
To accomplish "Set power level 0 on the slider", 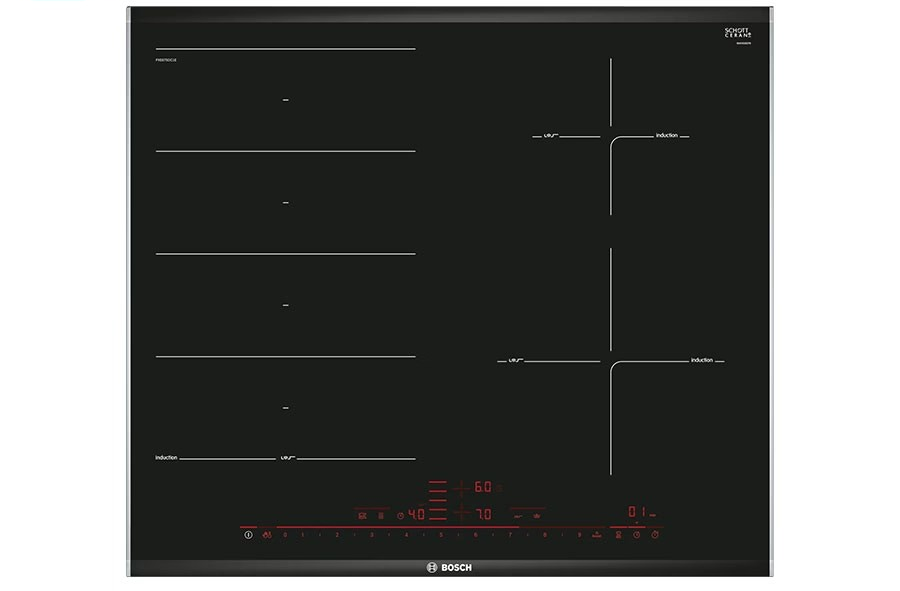I will pos(285,535).
